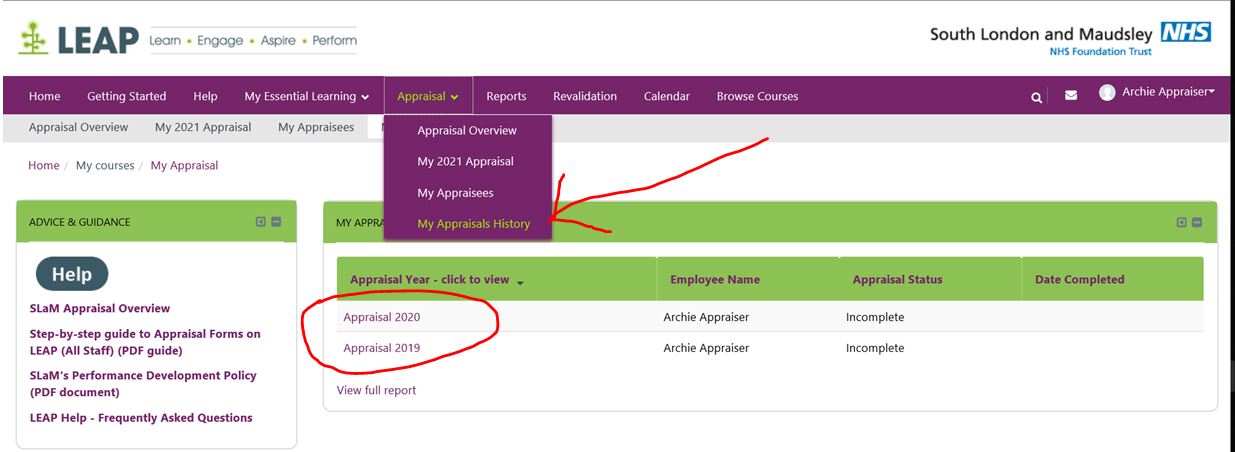The height and width of the screenshot is (452, 1235).
Task: Open Getting Started in the navigation bar
Action: pyautogui.click(x=126, y=96)
